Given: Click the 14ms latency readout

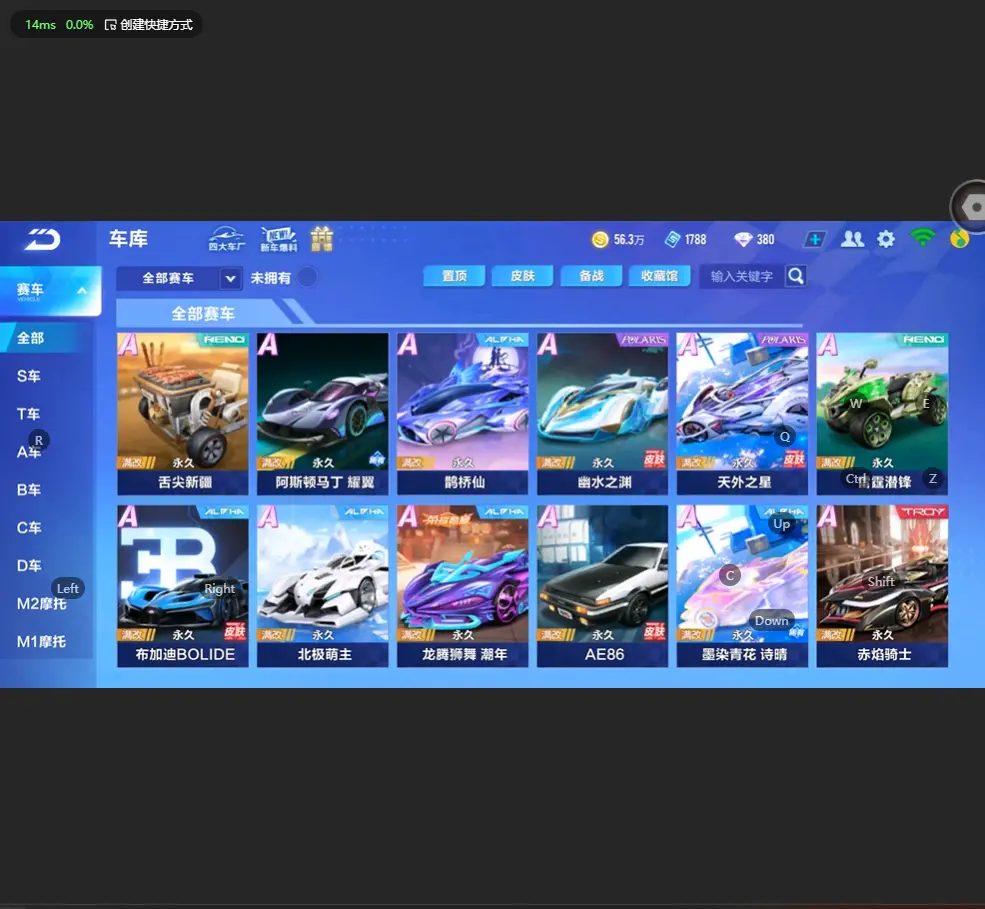Looking at the screenshot, I should [40, 25].
